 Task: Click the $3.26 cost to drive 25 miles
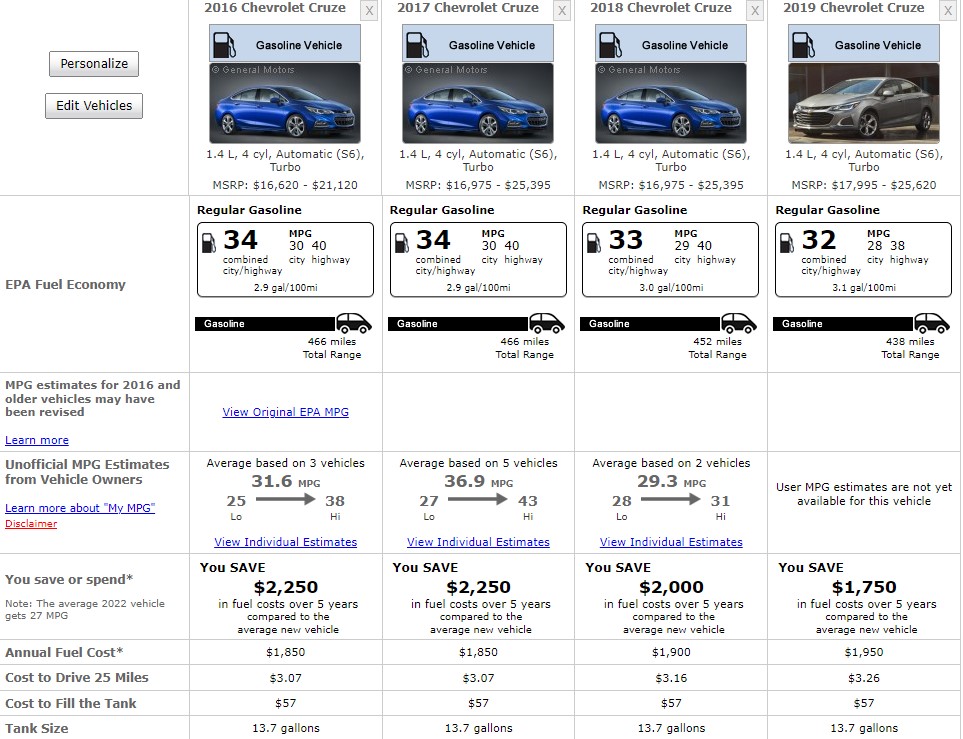[864, 678]
